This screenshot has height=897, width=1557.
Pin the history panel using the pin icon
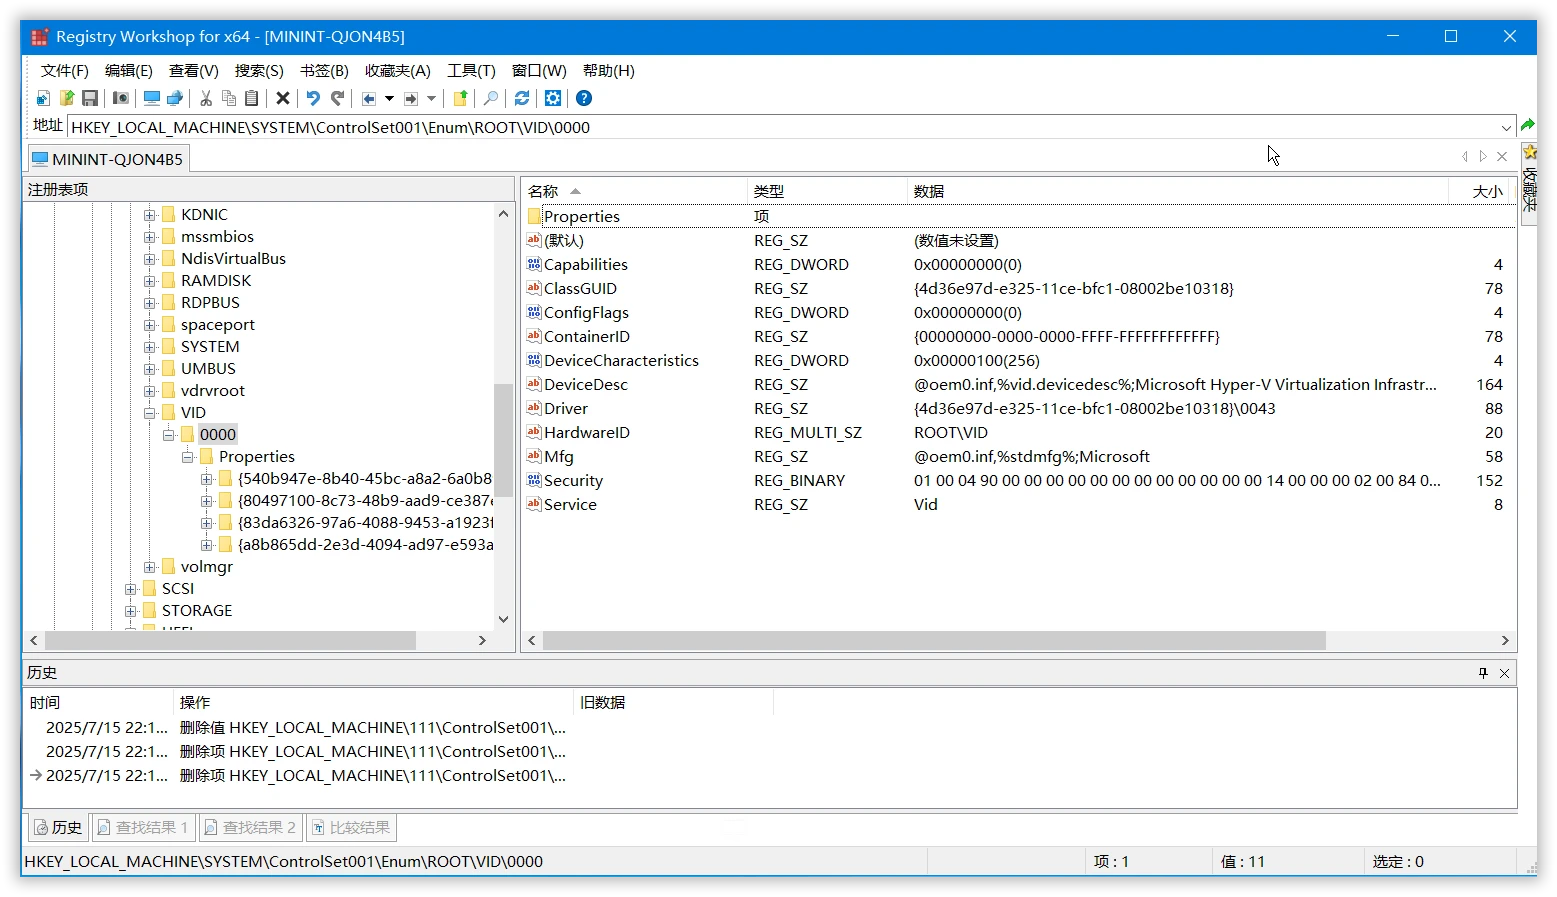1483,673
